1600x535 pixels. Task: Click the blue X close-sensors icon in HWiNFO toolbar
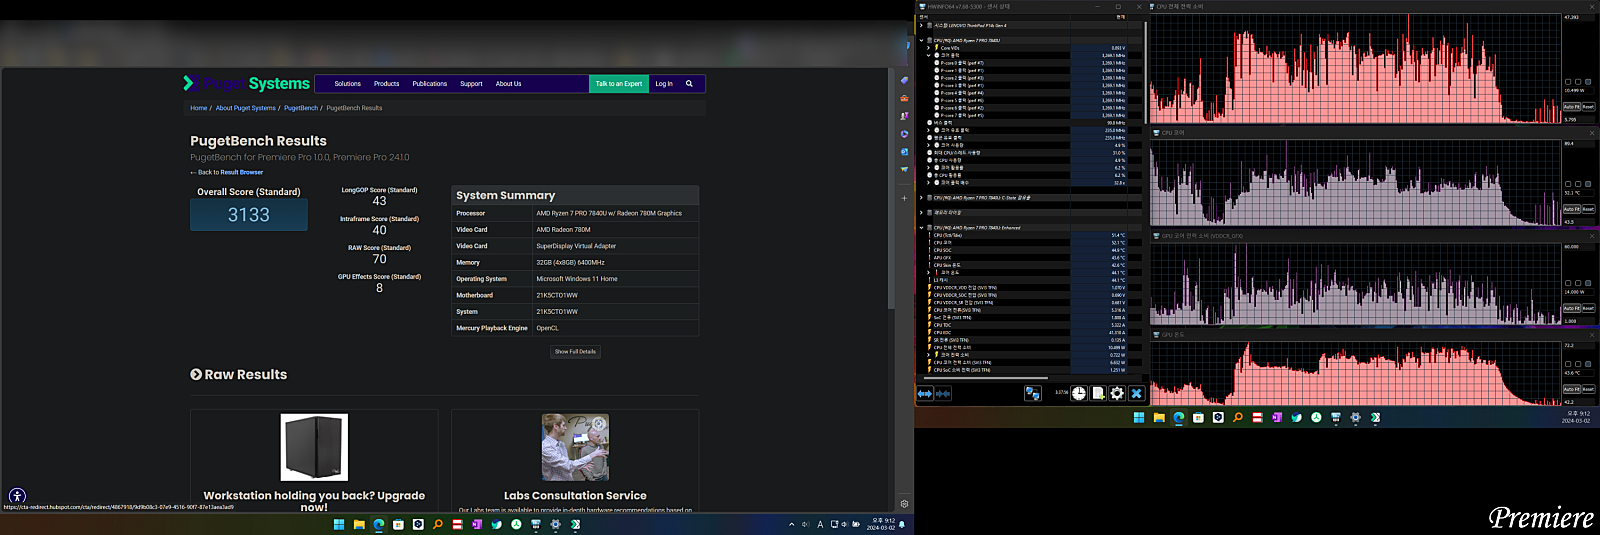pyautogui.click(x=1136, y=394)
